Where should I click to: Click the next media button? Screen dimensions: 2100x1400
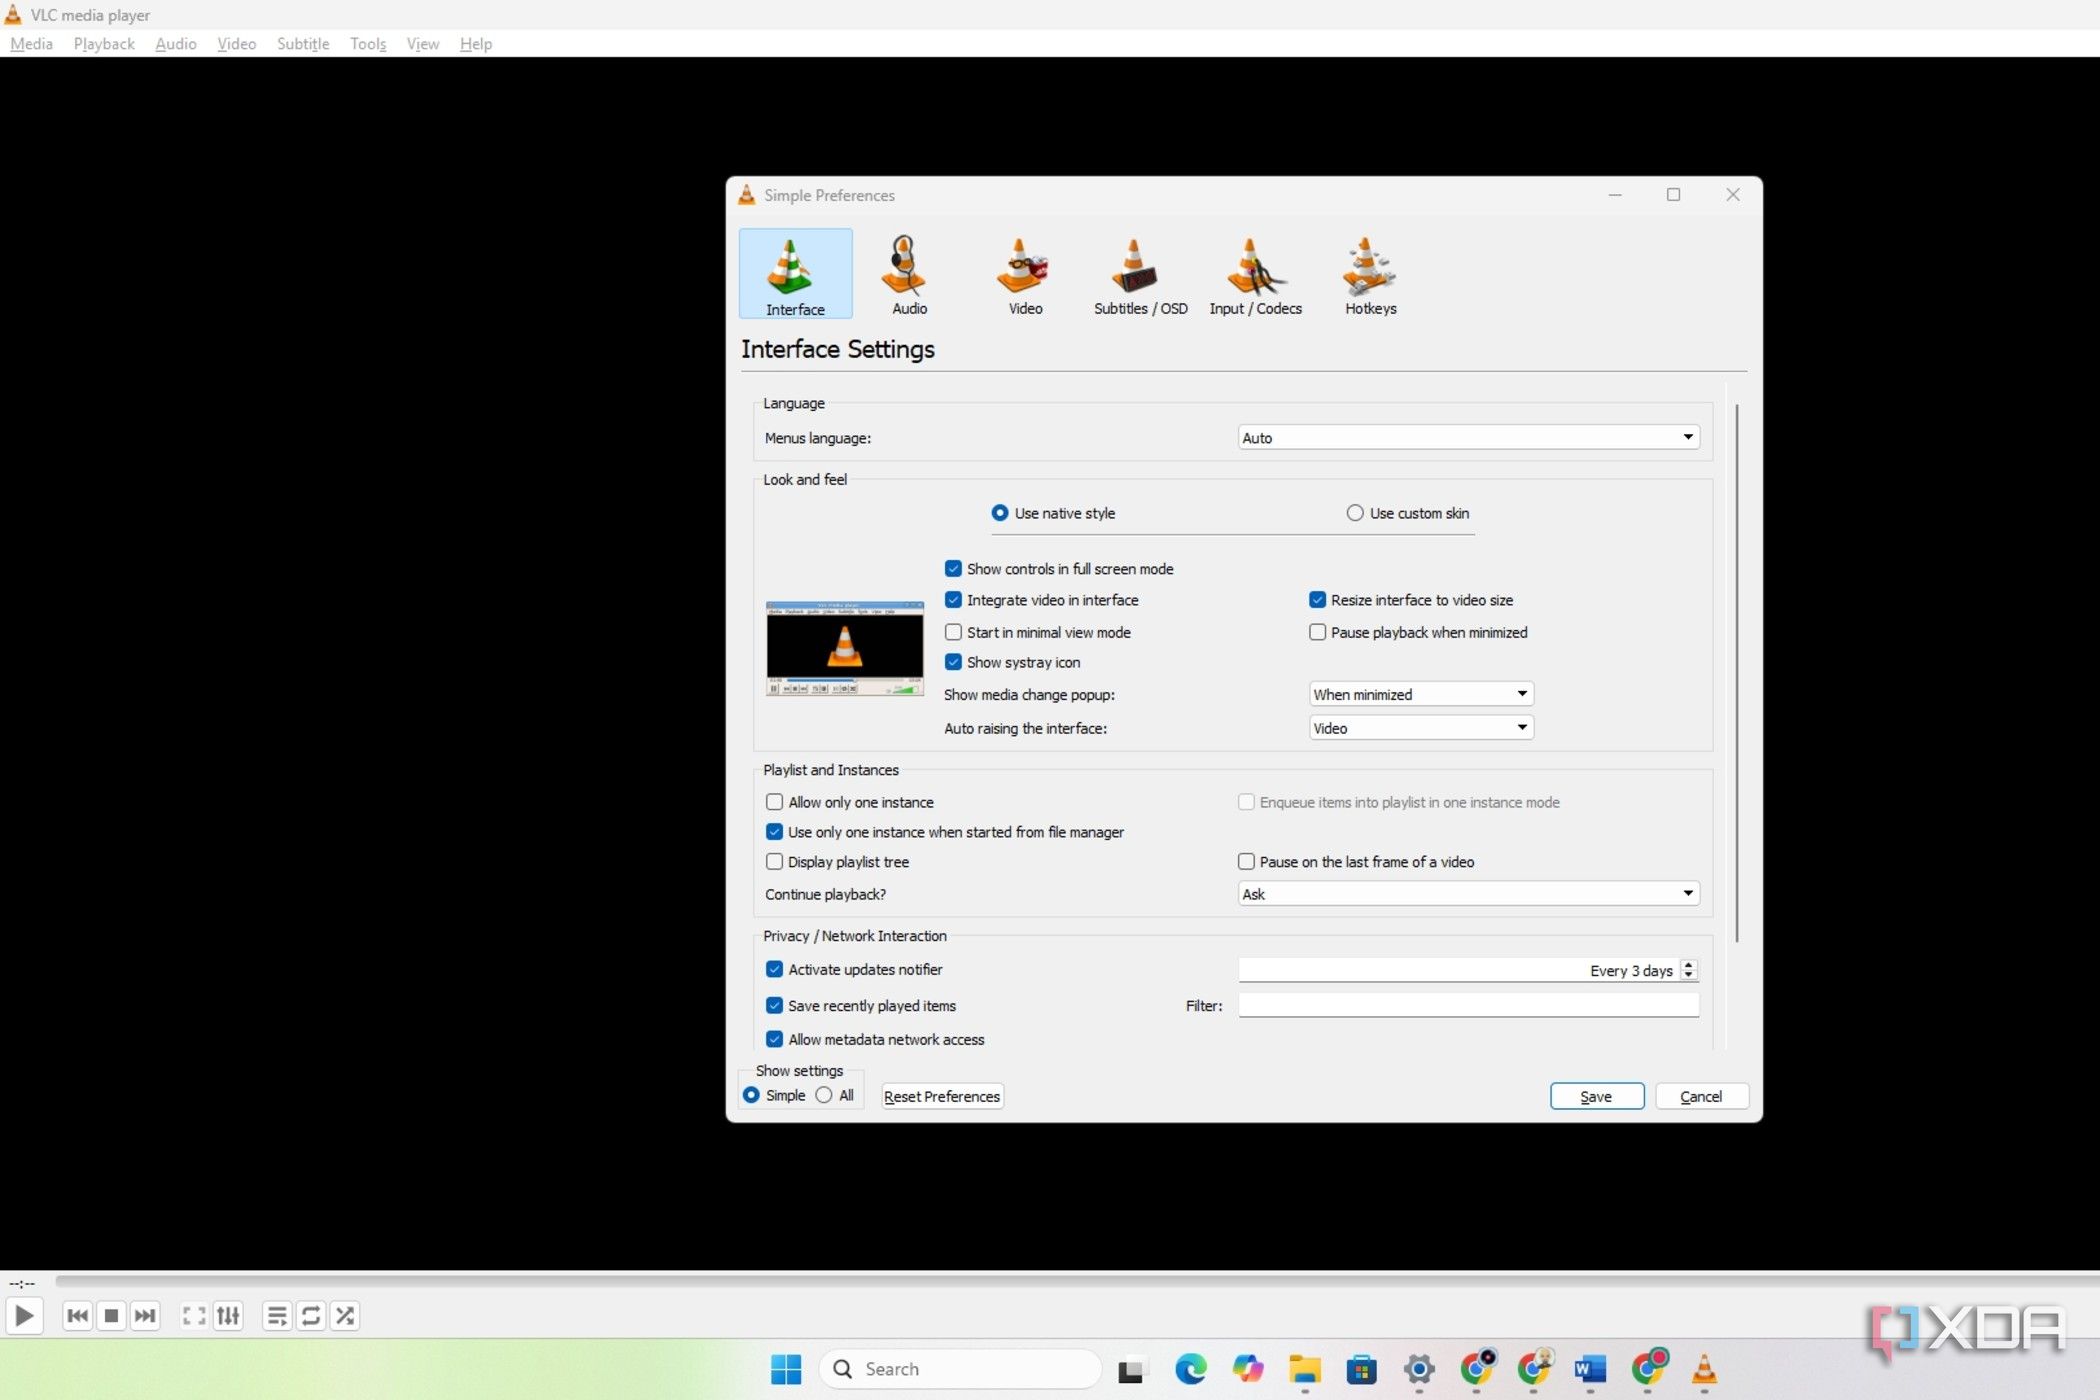tap(145, 1315)
